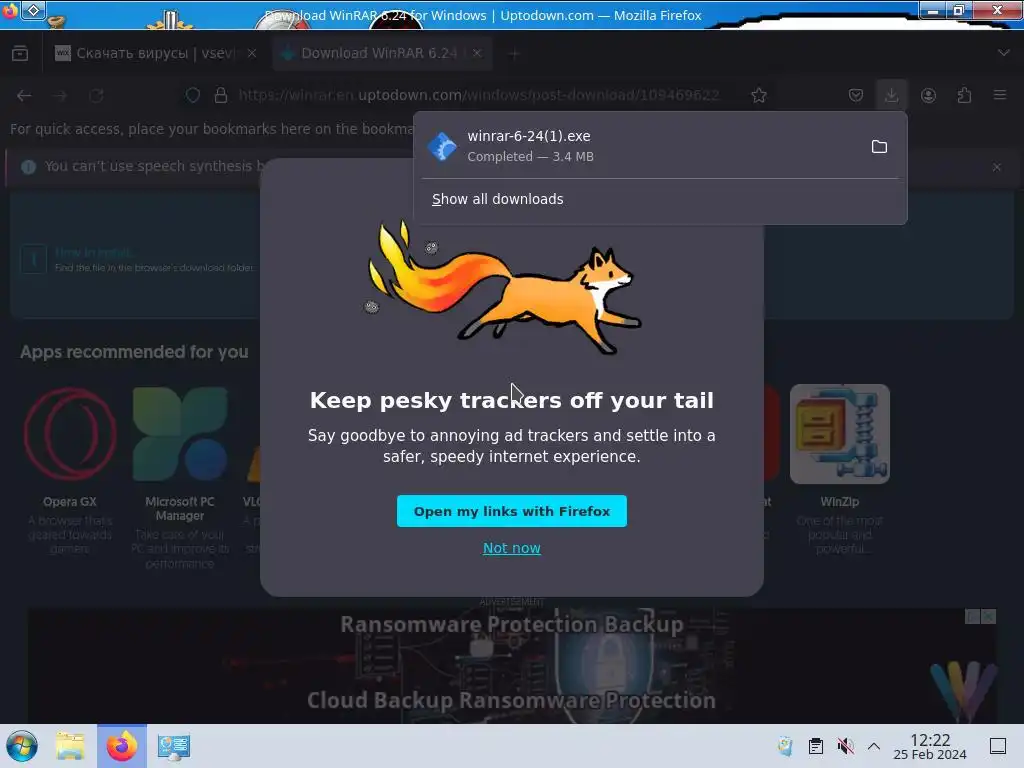Expand the hidden system tray icons
The height and width of the screenshot is (768, 1024).
coord(874,746)
